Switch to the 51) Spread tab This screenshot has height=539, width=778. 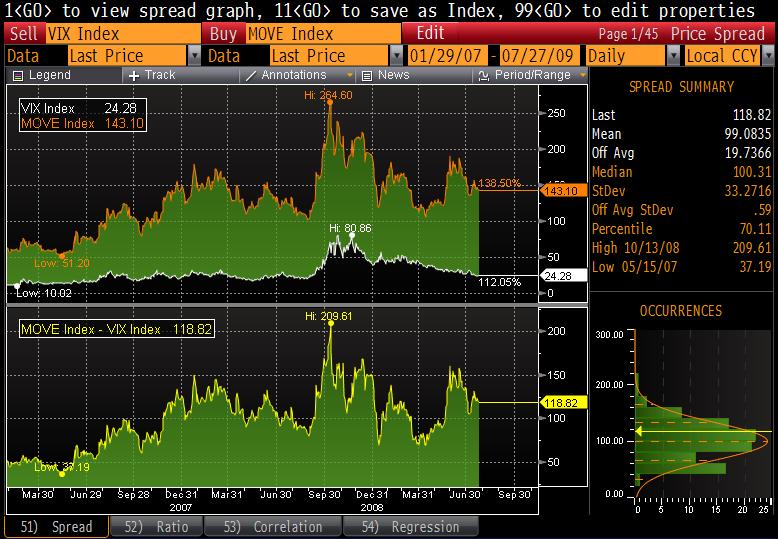click(x=56, y=527)
